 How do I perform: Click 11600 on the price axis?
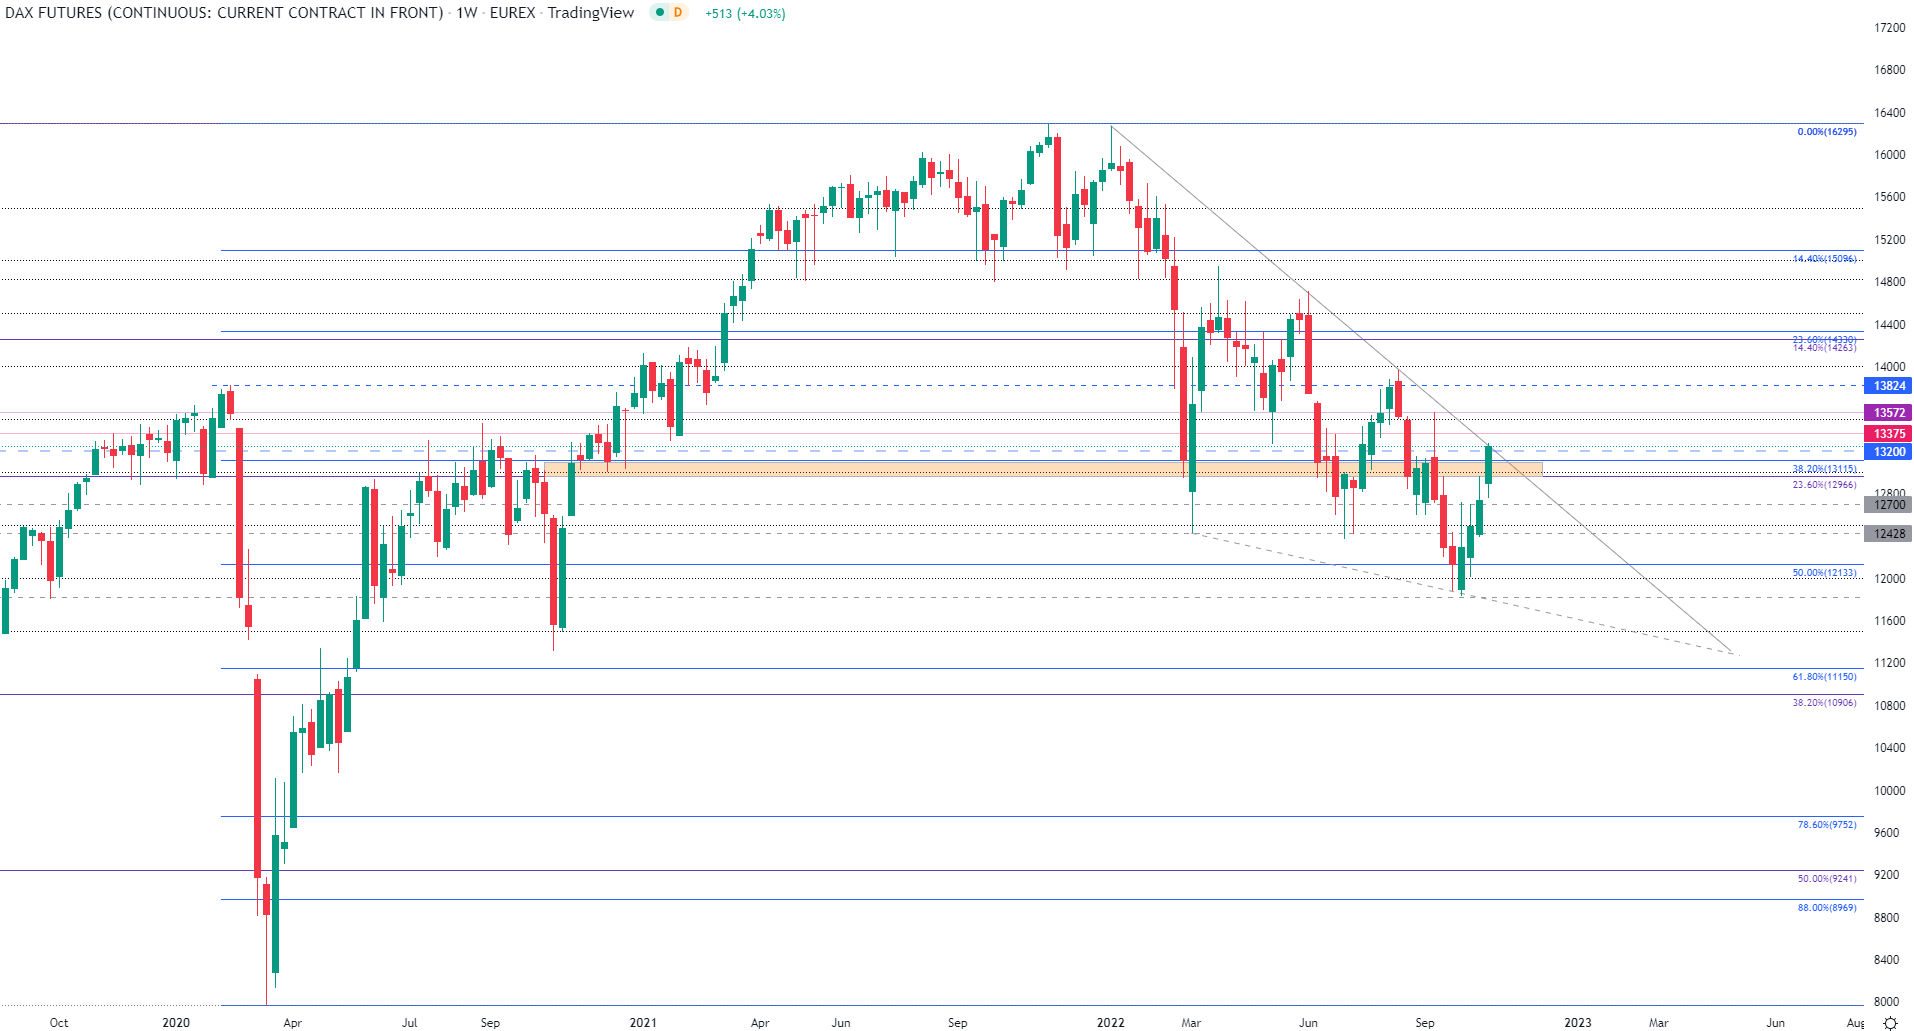click(1889, 621)
